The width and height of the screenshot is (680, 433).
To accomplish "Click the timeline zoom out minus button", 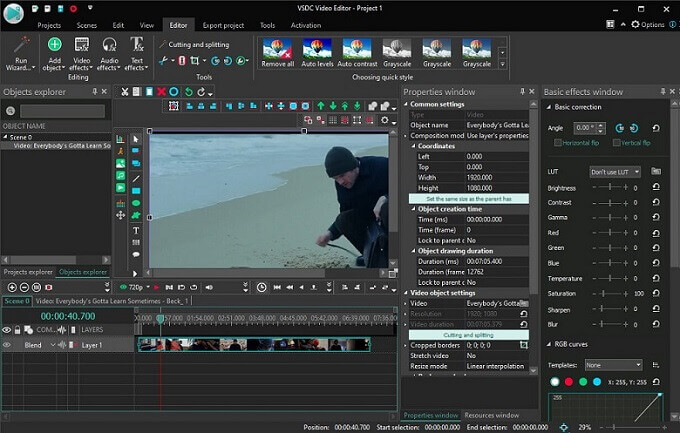I will tap(24, 287).
